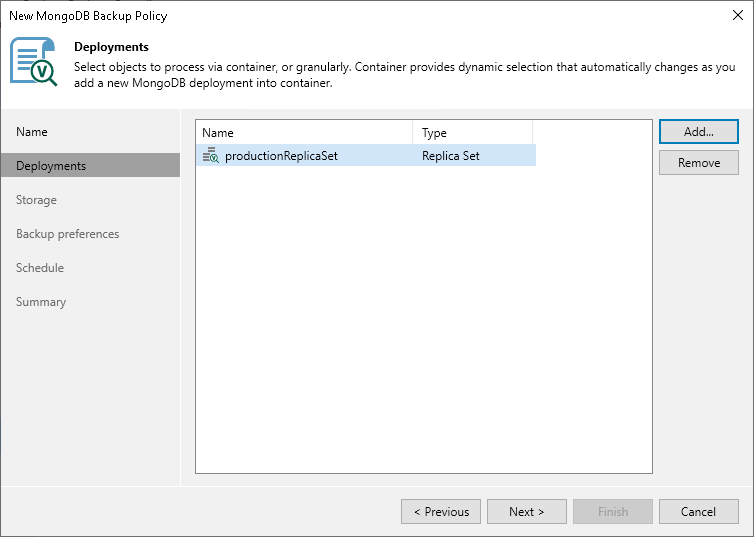Click the backup policy document icon in the header
Viewport: 754px width, 537px height.
(x=34, y=62)
